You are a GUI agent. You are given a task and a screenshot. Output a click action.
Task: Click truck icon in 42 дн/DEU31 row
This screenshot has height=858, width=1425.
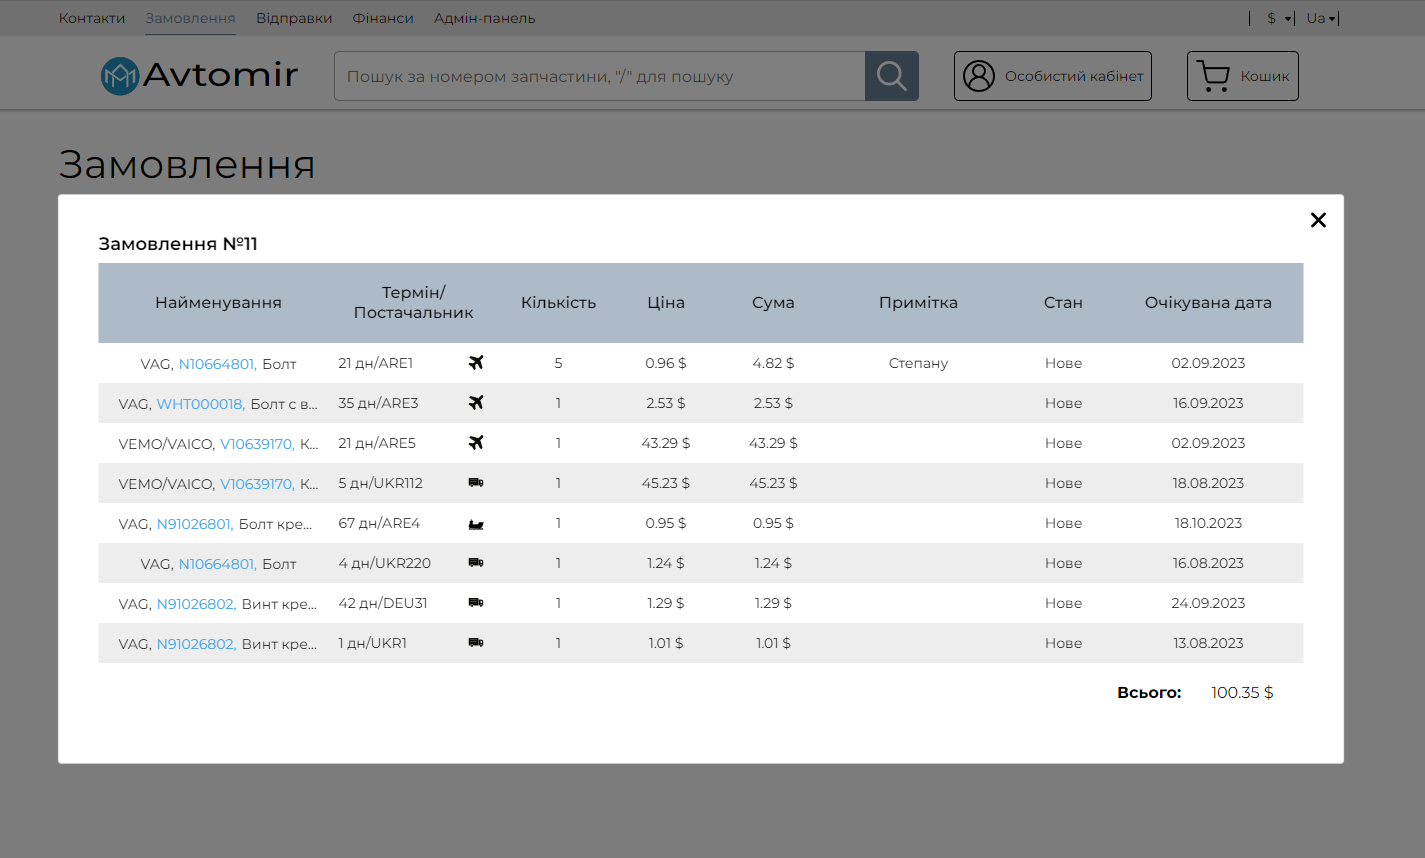click(476, 603)
